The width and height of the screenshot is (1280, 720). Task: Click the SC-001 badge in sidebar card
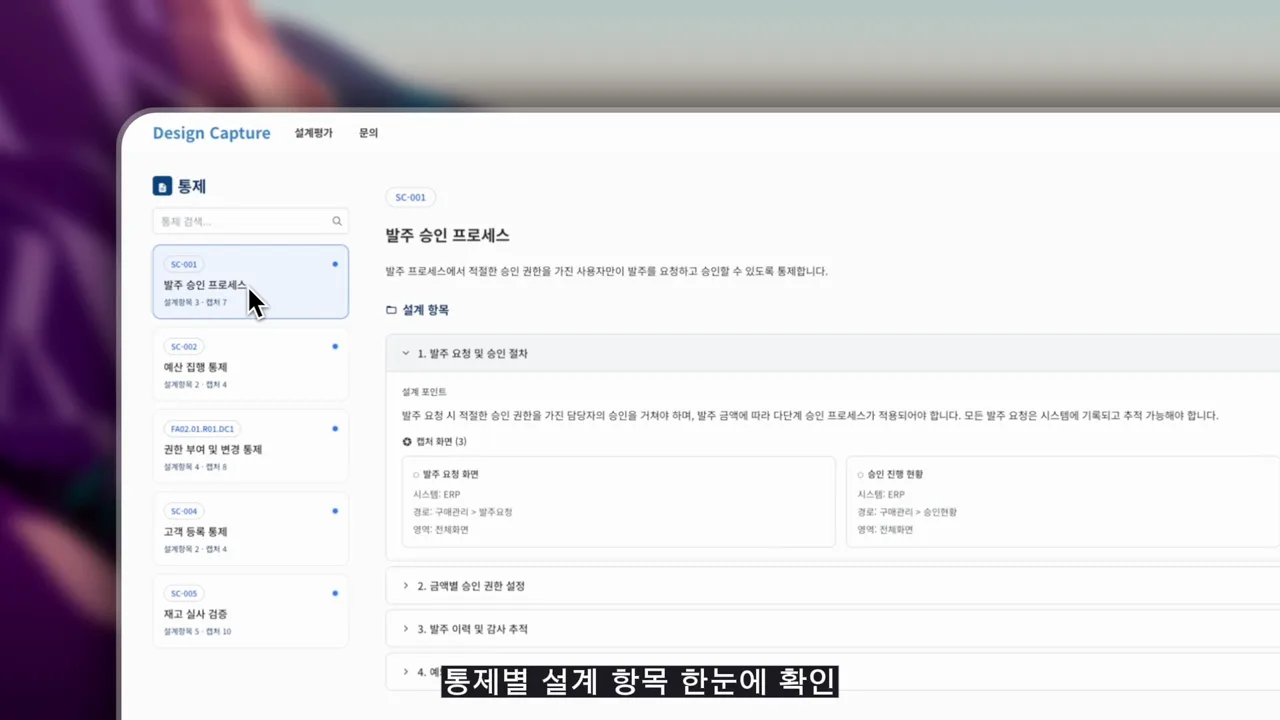point(184,265)
